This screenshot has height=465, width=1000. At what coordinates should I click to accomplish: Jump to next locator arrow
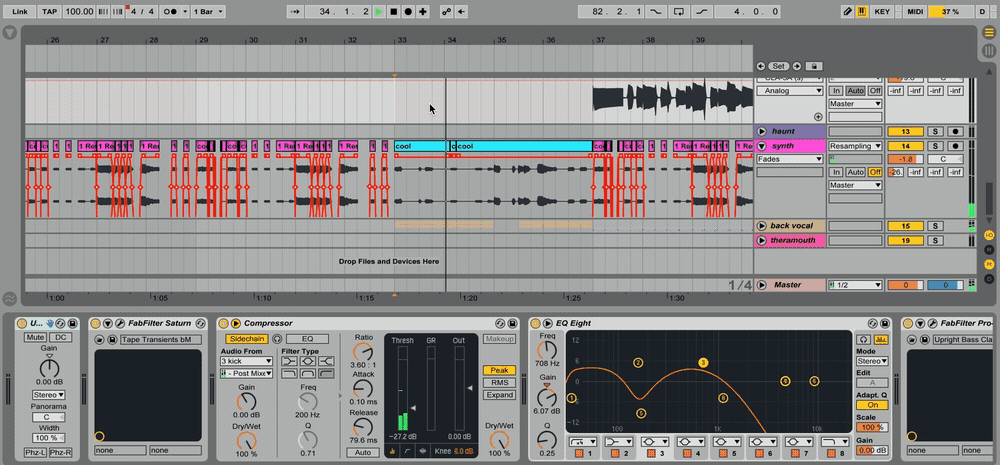[x=797, y=66]
